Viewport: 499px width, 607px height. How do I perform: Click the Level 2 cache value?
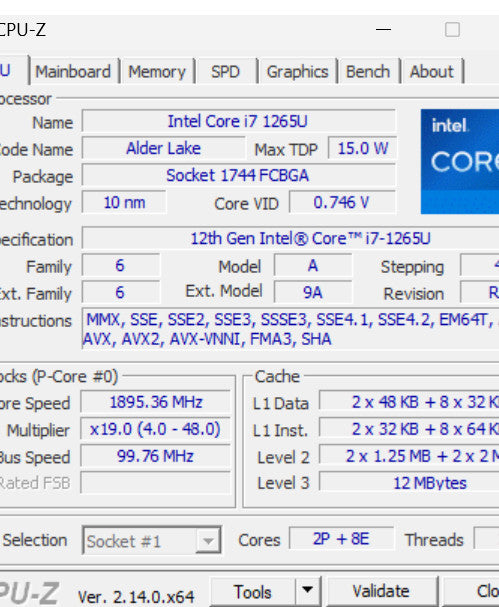[x=409, y=456]
